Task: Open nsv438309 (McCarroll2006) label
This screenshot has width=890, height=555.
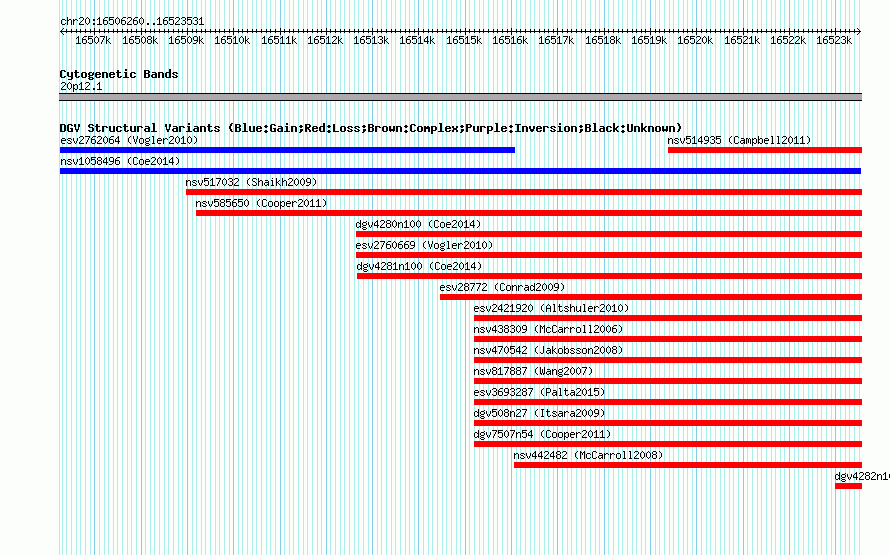Action: pyautogui.click(x=548, y=329)
